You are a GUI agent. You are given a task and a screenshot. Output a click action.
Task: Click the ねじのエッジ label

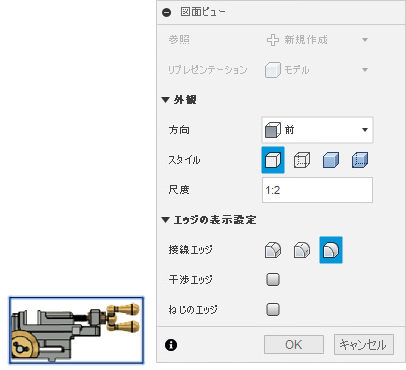point(193,310)
